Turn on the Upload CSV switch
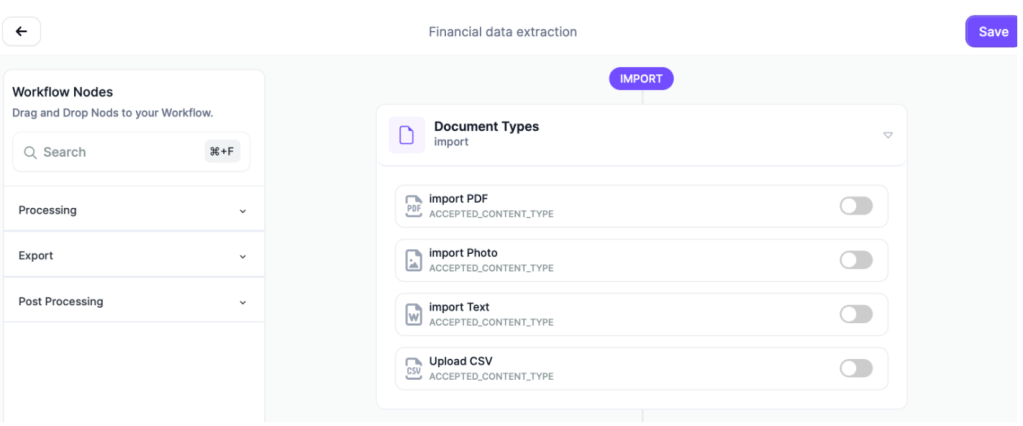1023x426 pixels. [x=856, y=369]
